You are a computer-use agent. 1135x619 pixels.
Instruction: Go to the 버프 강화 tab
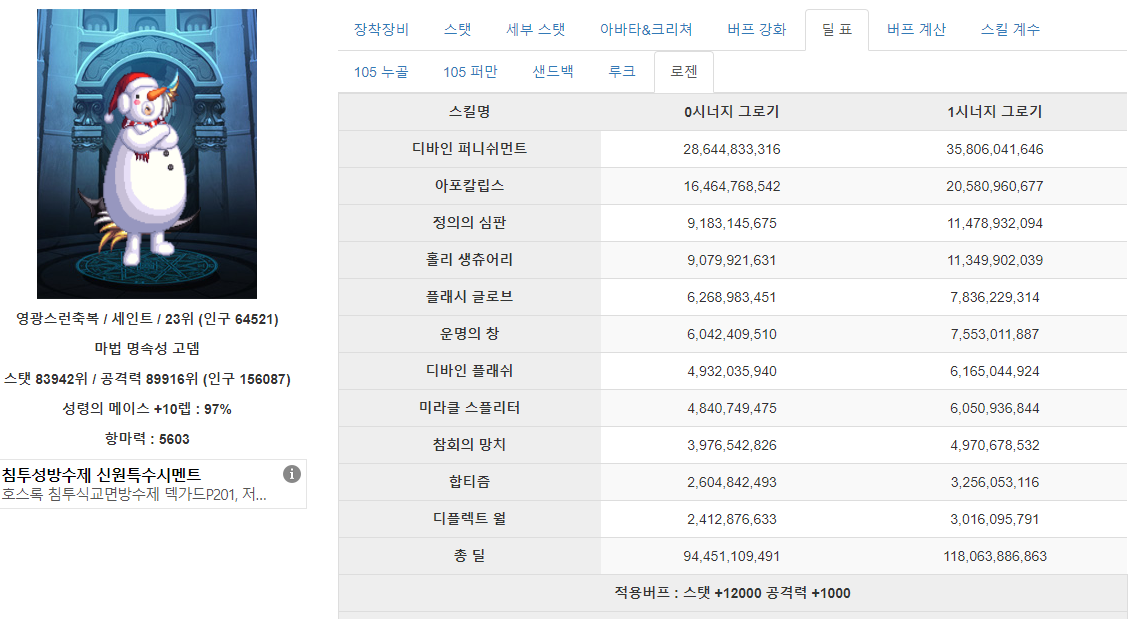756,30
